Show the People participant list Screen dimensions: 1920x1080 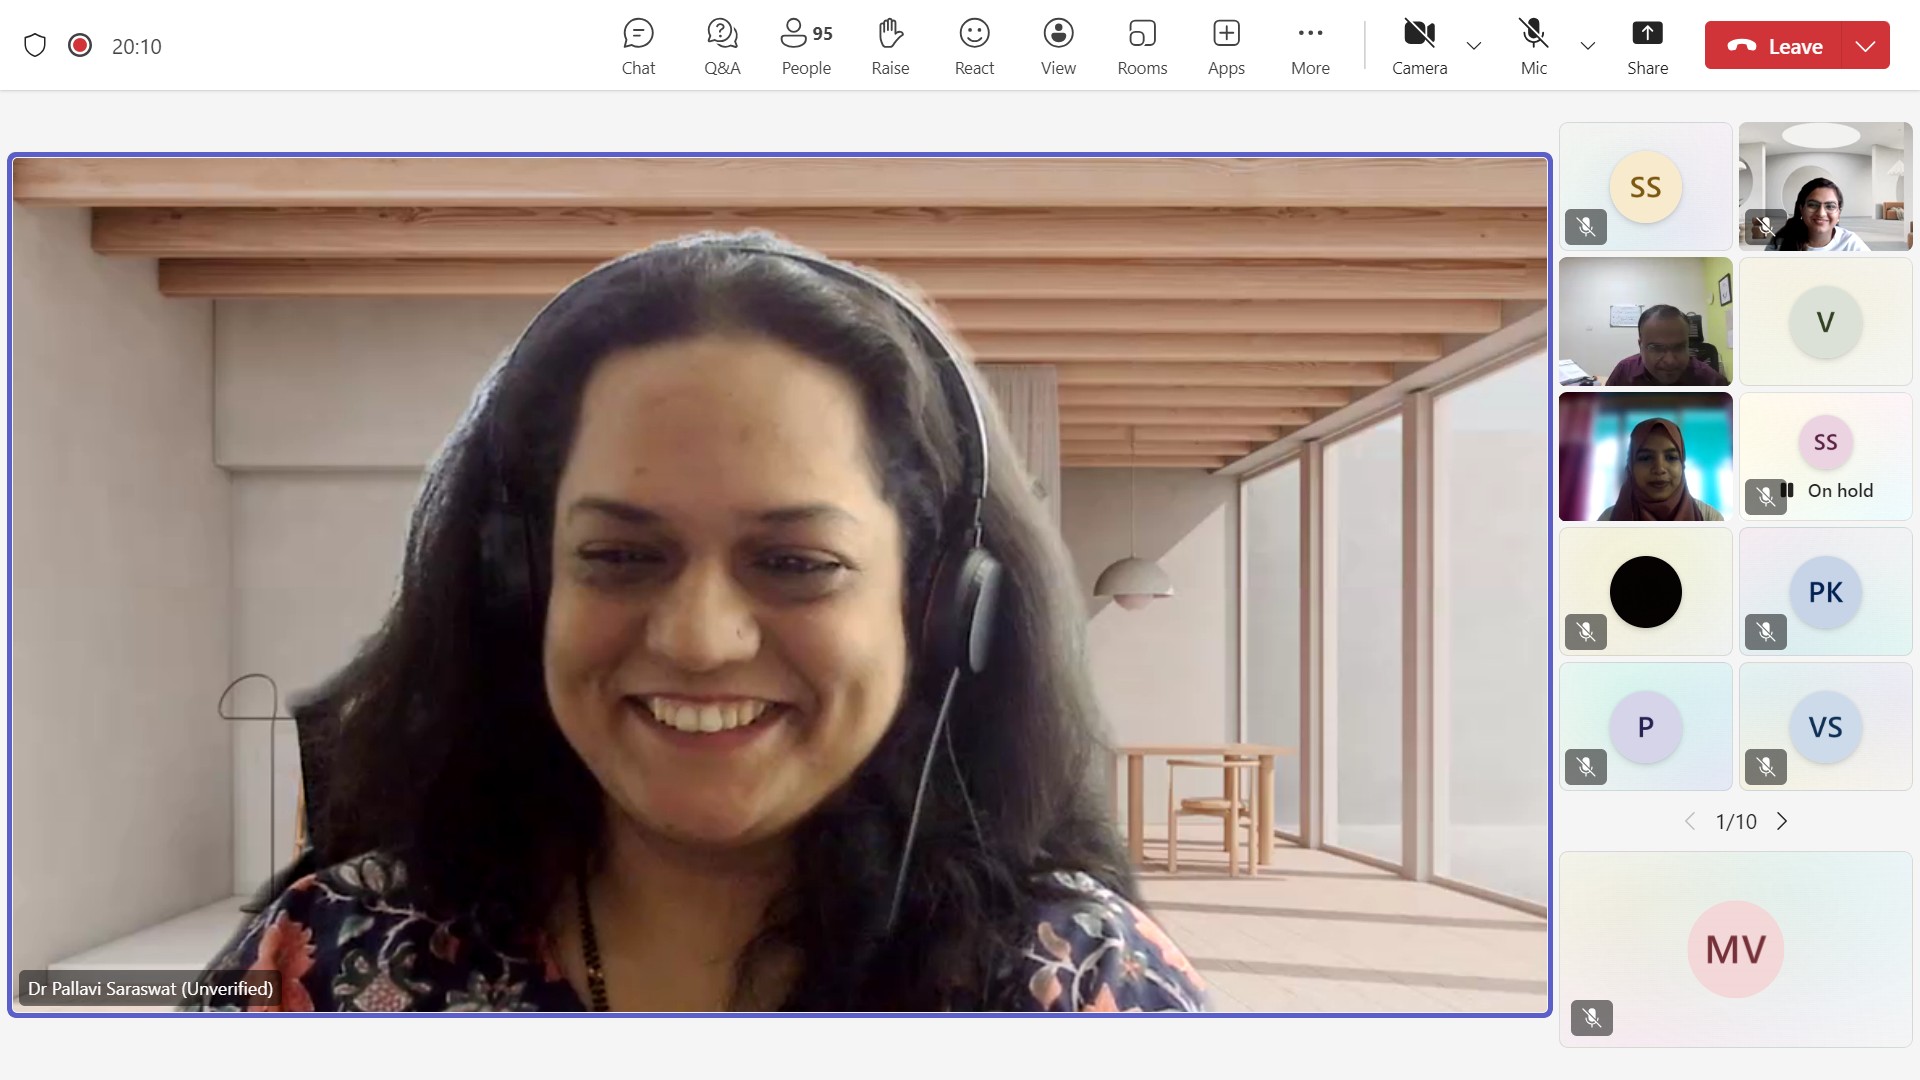[806, 46]
